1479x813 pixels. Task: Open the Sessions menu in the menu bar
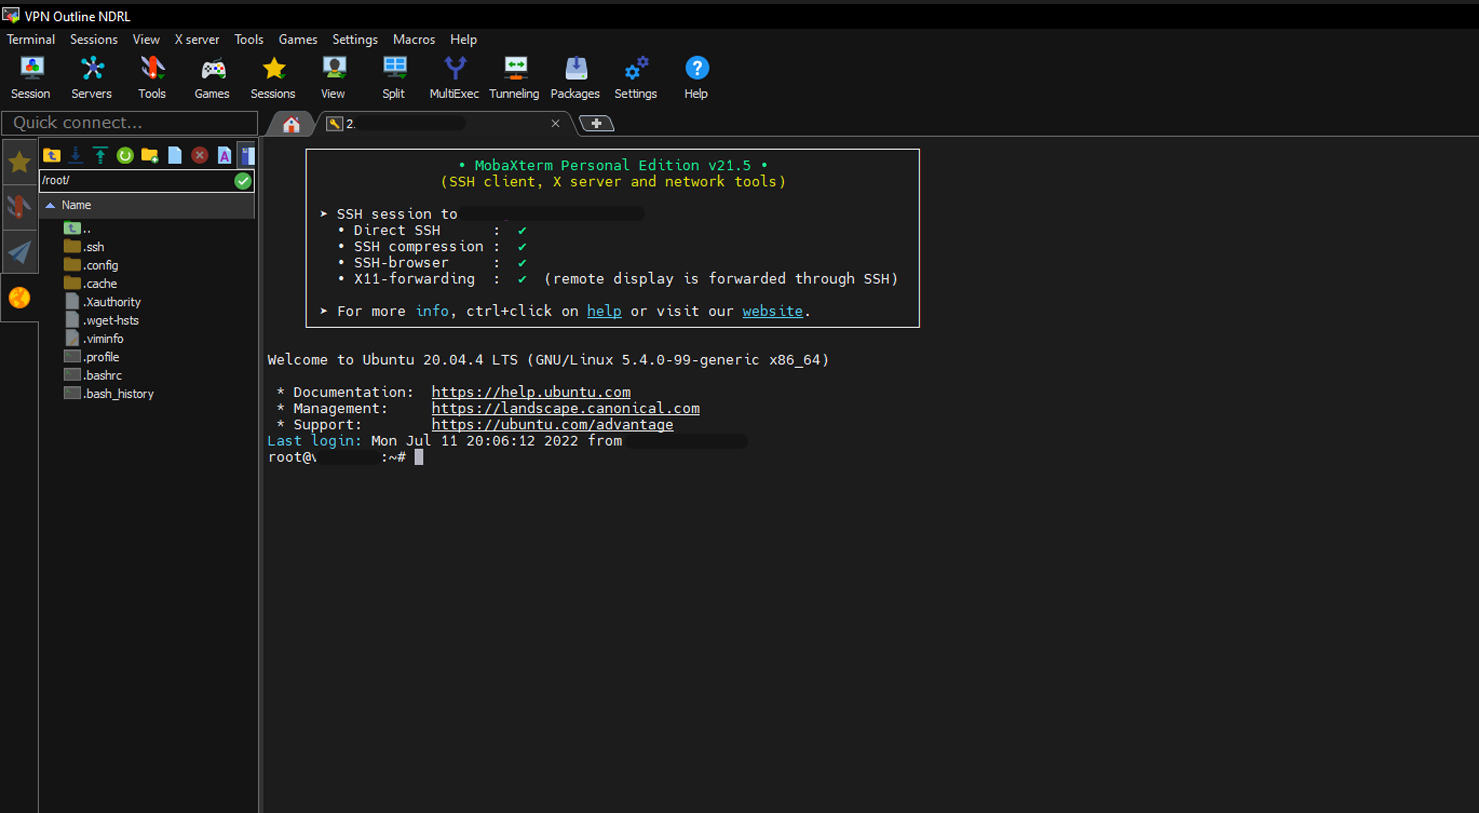click(94, 40)
